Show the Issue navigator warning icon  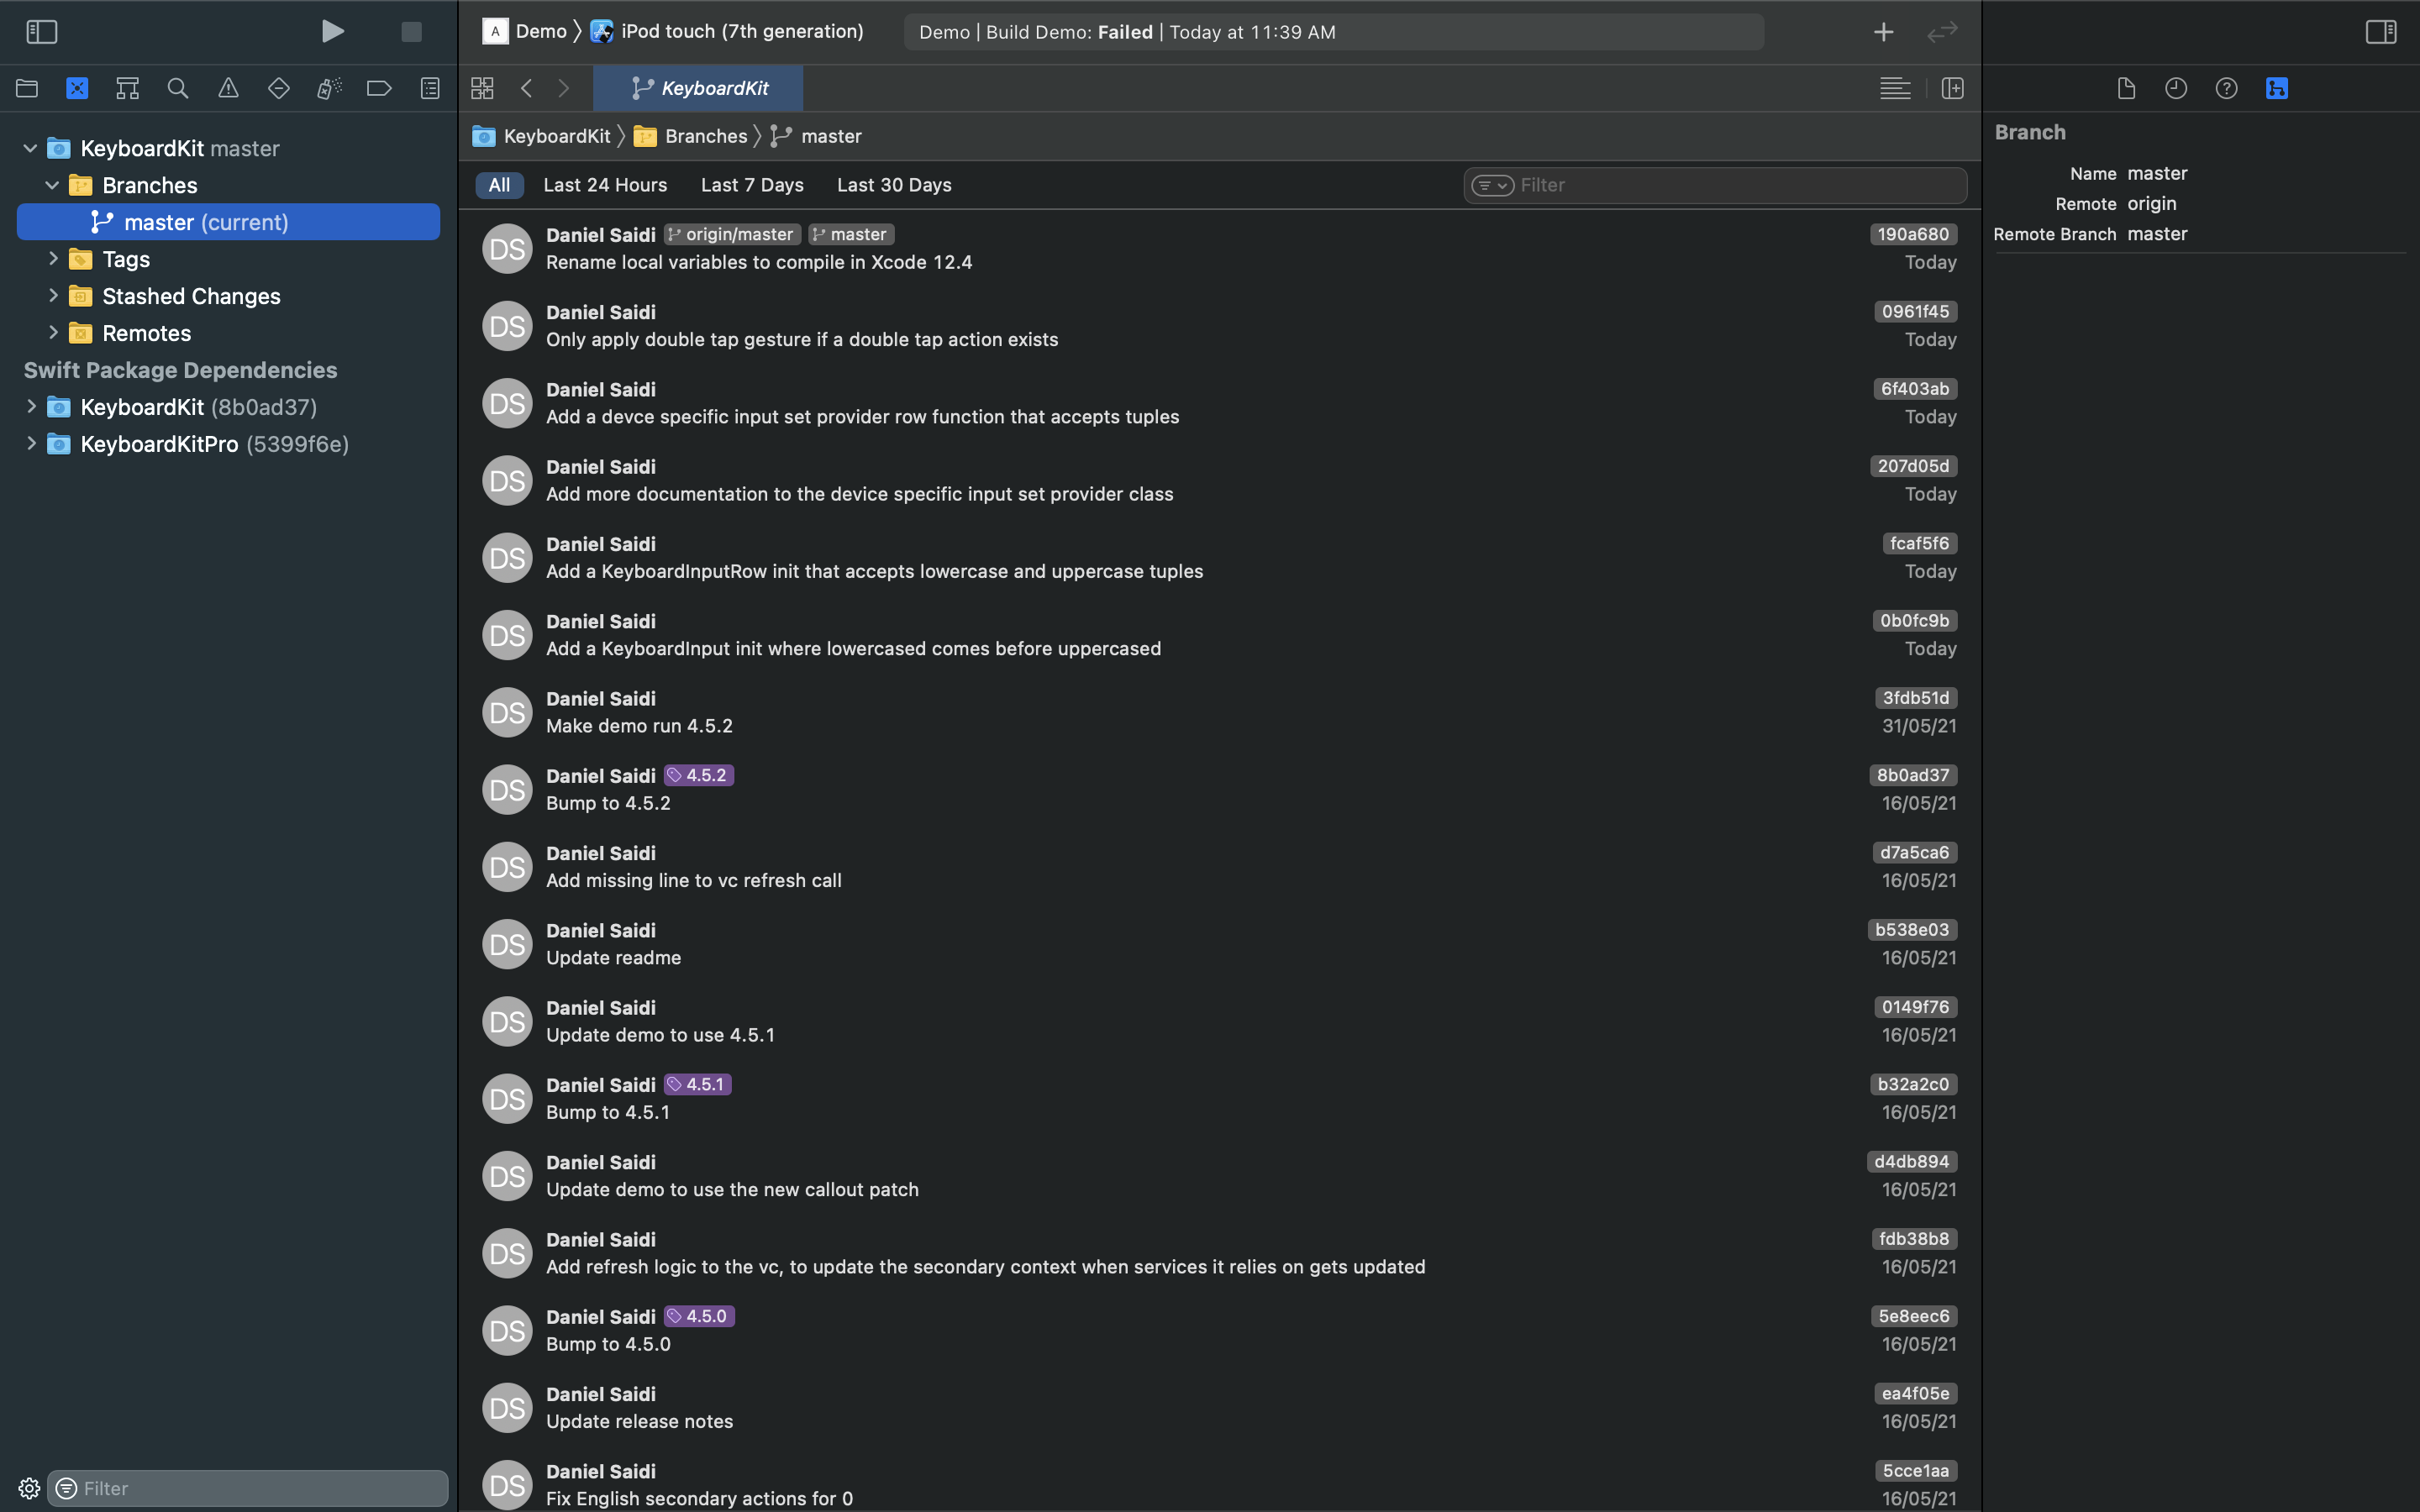click(228, 88)
